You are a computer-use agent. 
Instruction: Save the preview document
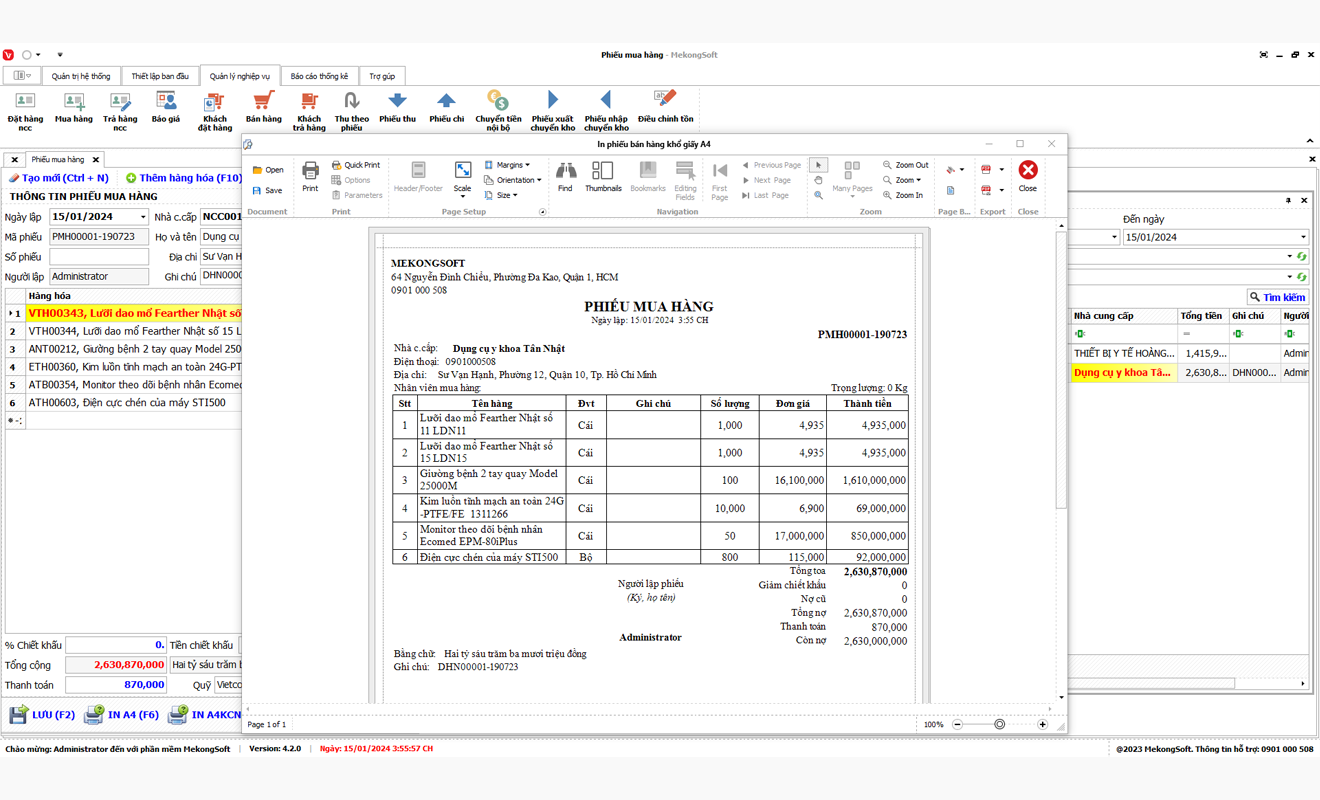pos(268,190)
